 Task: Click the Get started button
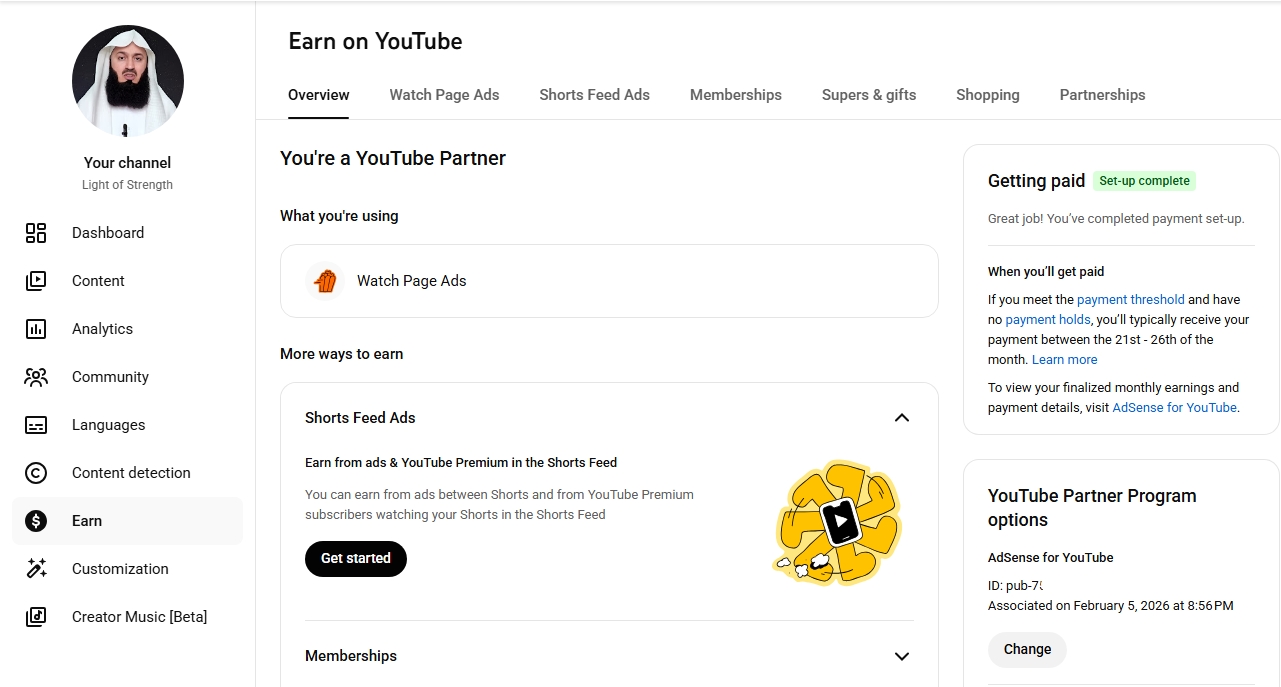pos(356,559)
